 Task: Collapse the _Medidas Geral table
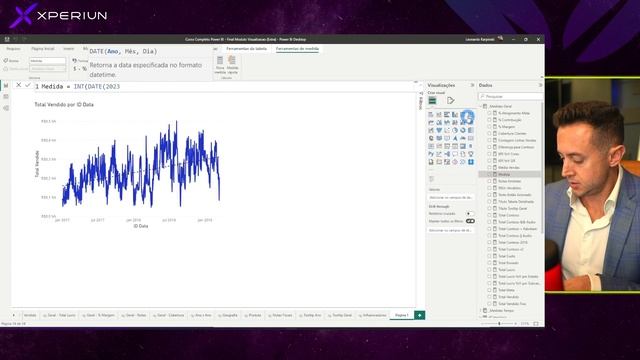click(x=481, y=106)
